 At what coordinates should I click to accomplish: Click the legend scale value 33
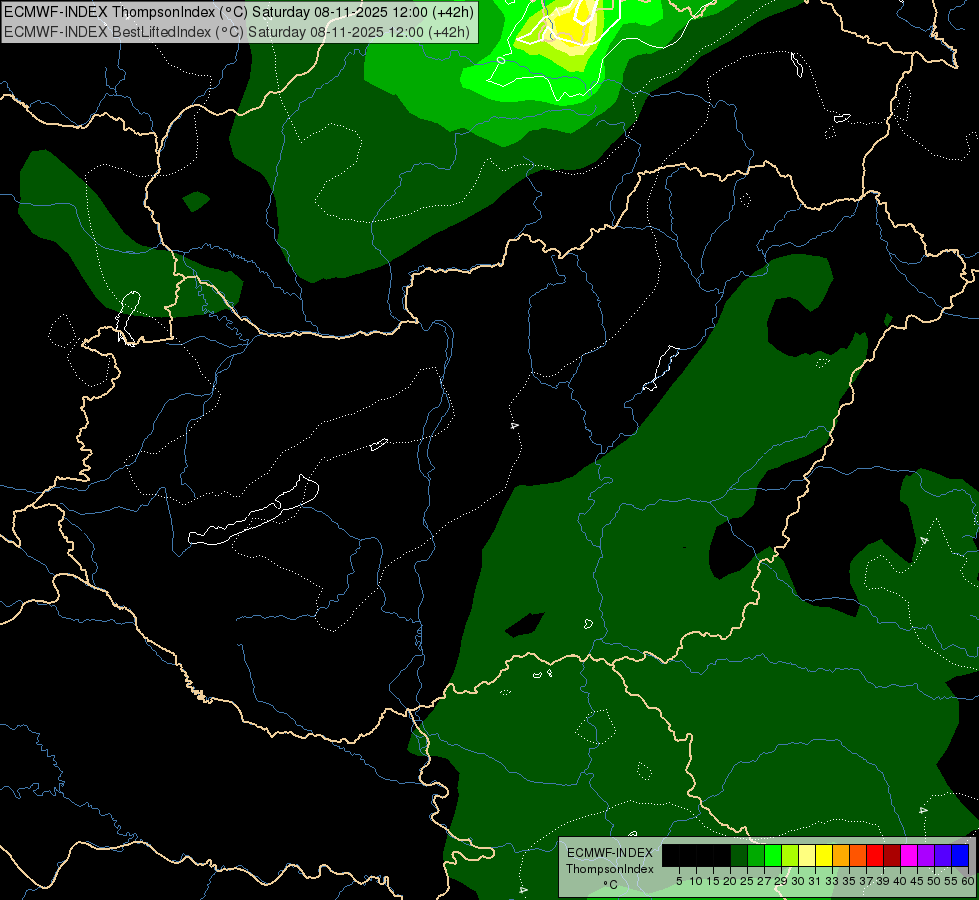832,881
